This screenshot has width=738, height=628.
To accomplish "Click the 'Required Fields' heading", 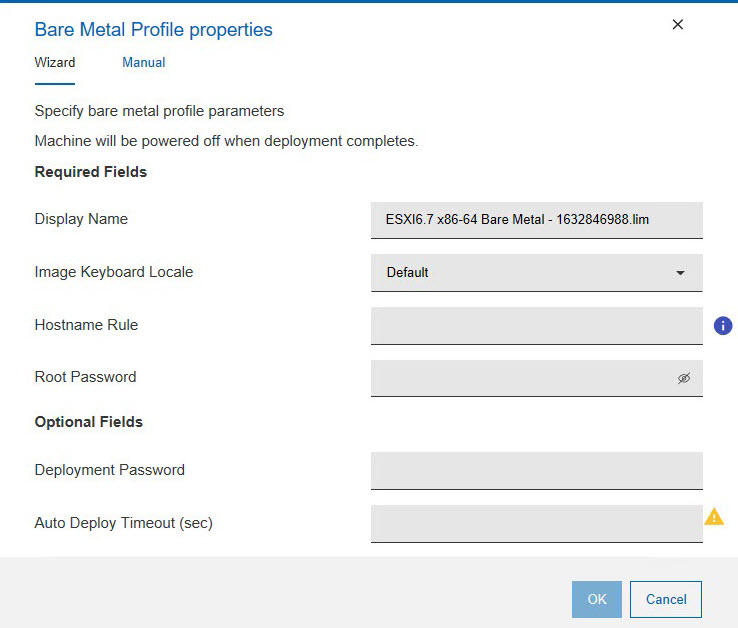I will [91, 172].
